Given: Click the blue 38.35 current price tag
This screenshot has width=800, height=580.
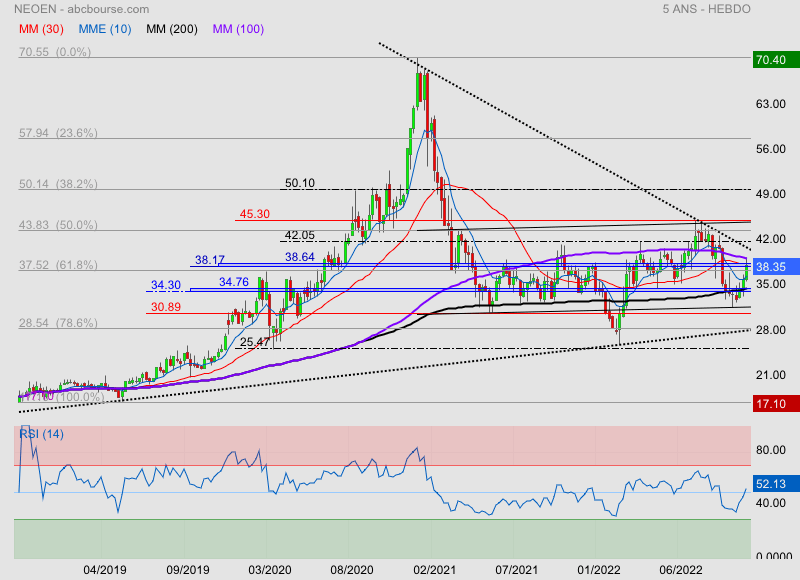Looking at the screenshot, I should pyautogui.click(x=776, y=267).
